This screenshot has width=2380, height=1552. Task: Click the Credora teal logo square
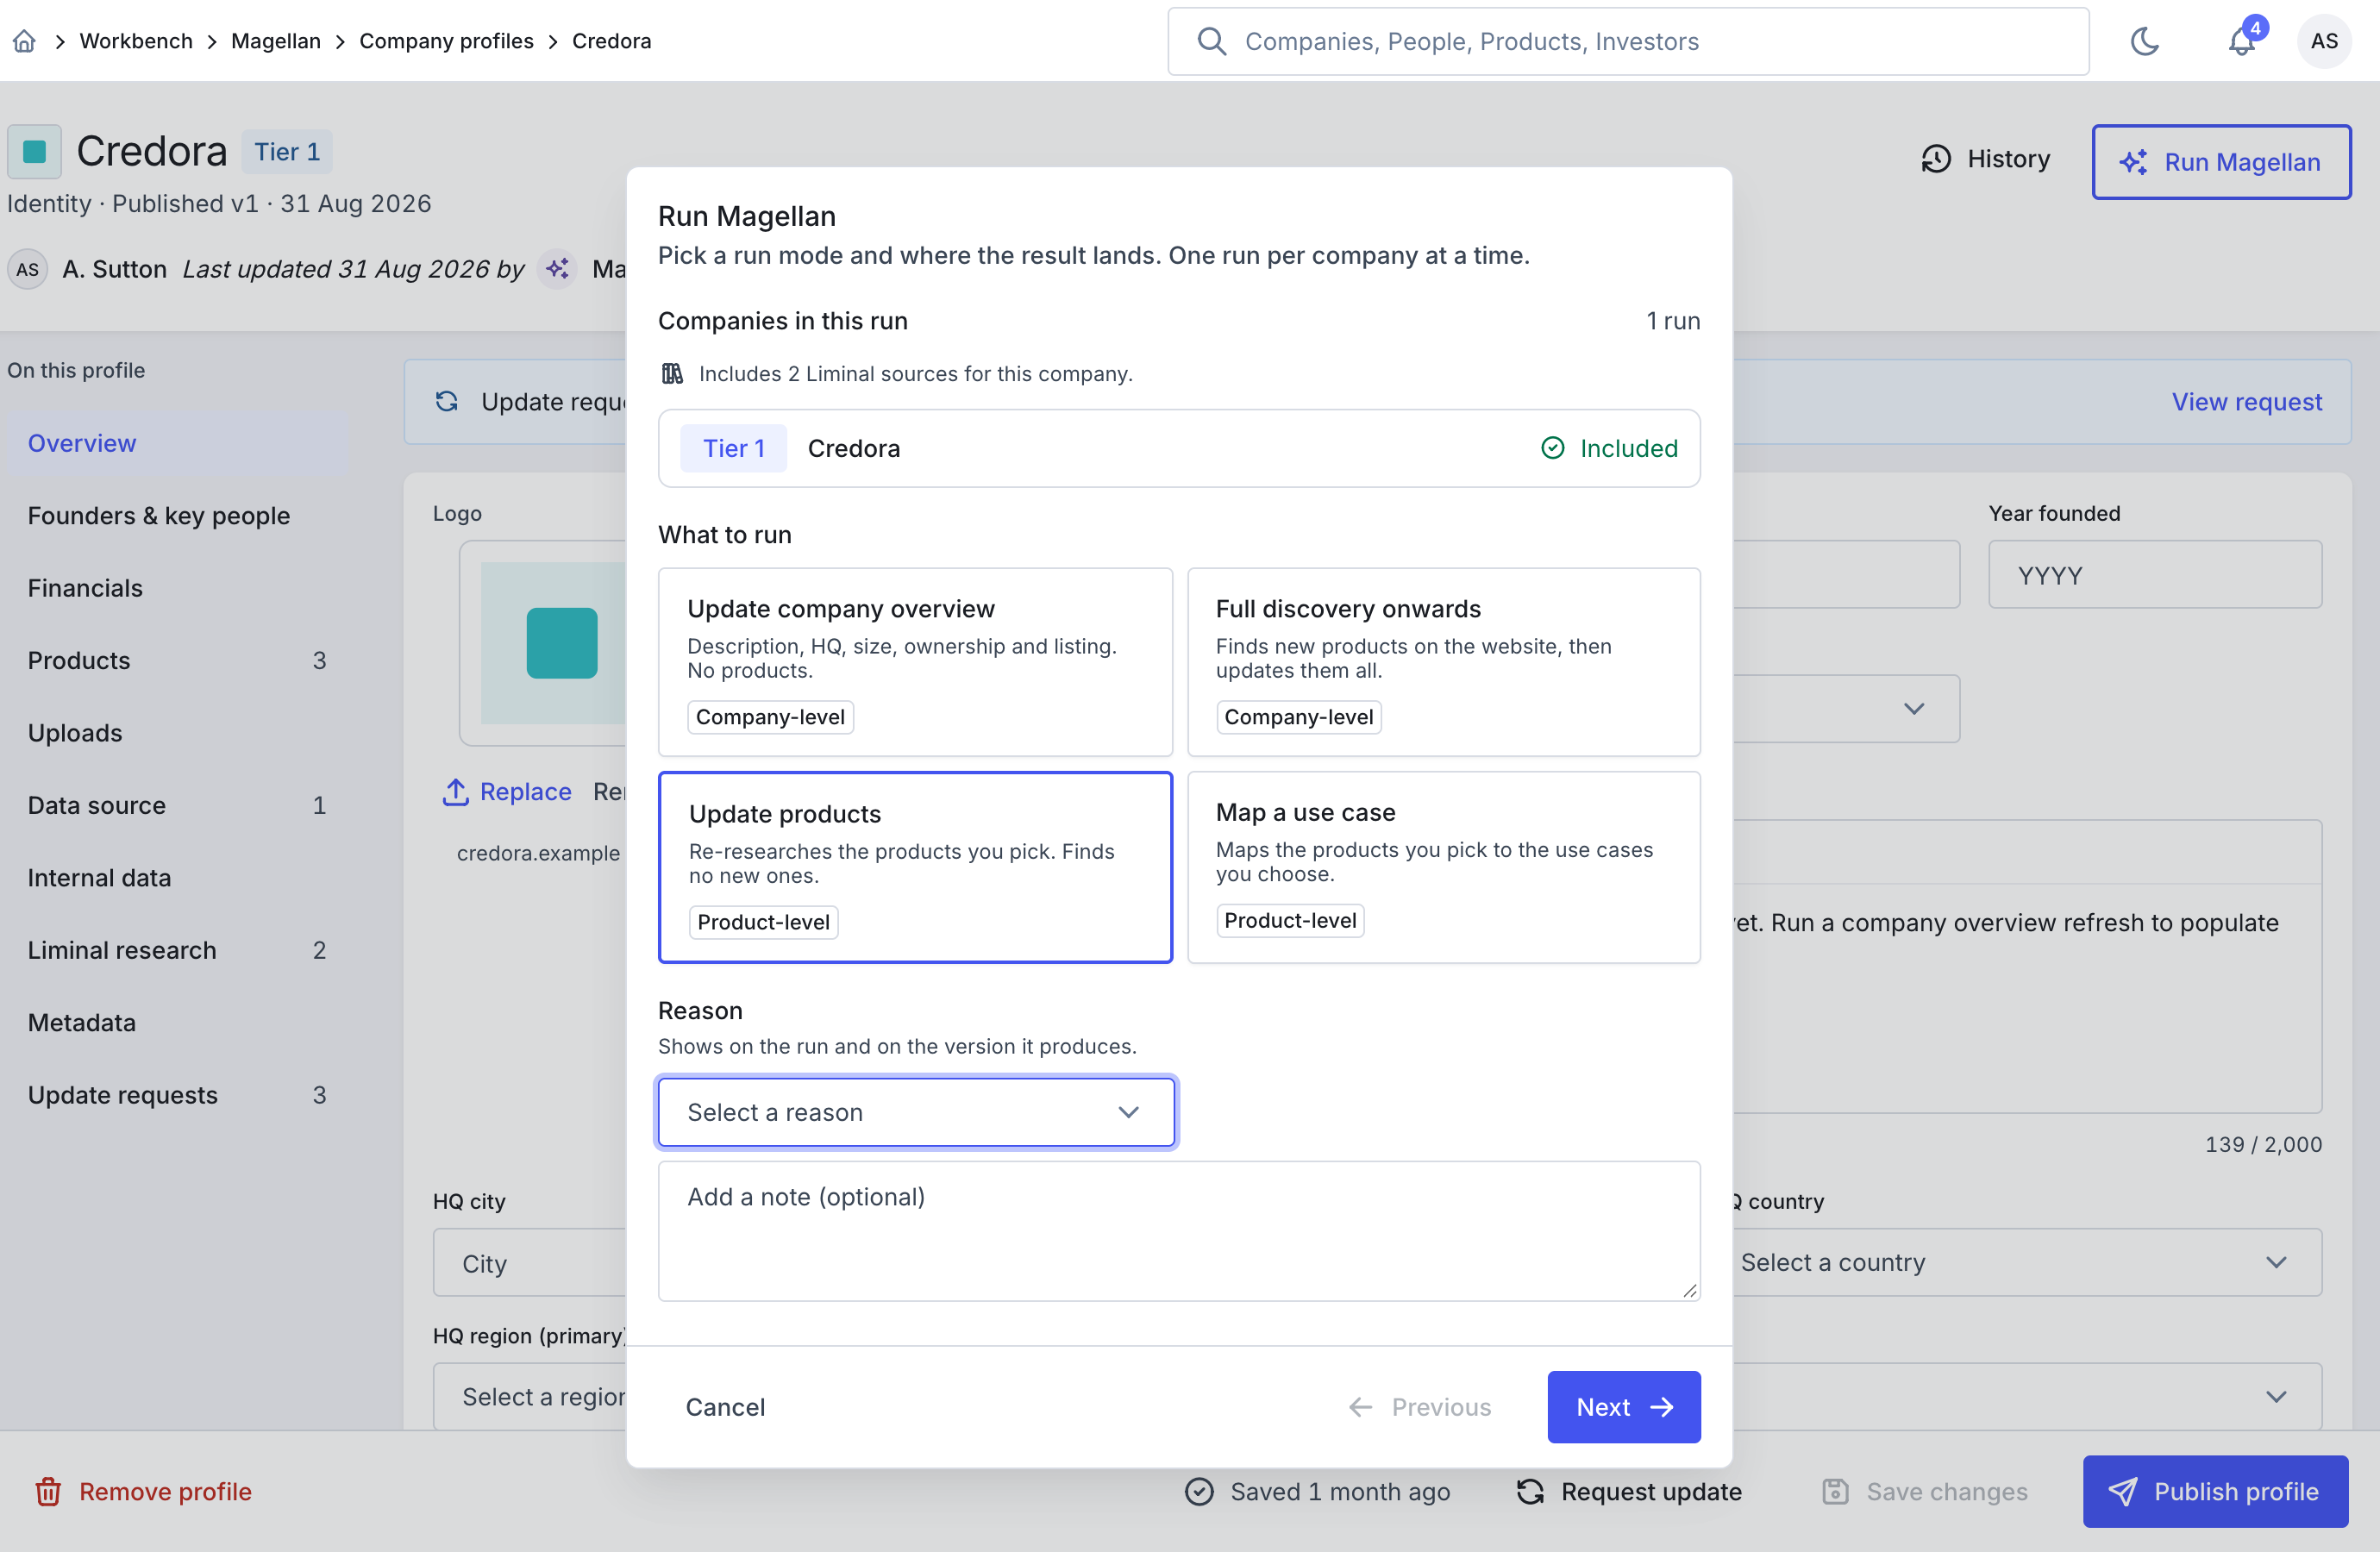pos(35,151)
